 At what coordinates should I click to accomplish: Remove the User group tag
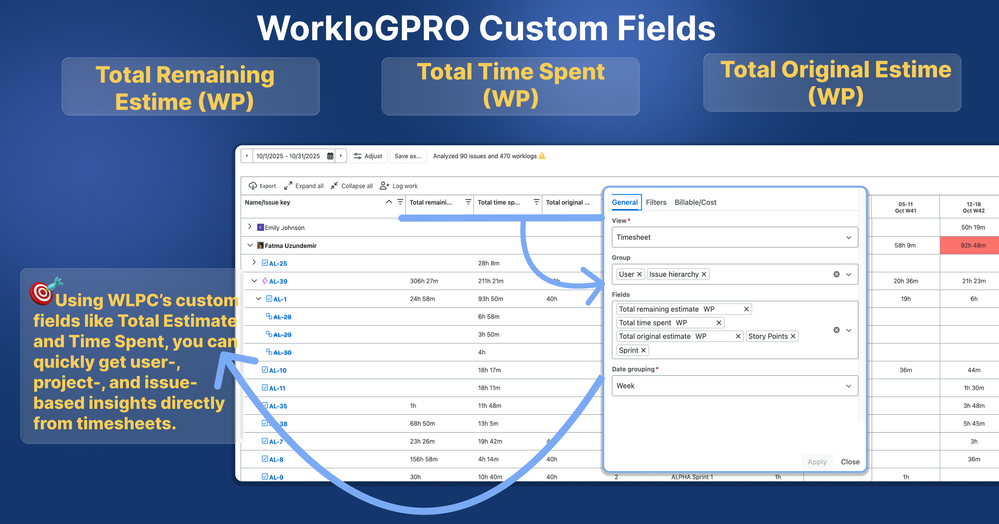pos(640,274)
